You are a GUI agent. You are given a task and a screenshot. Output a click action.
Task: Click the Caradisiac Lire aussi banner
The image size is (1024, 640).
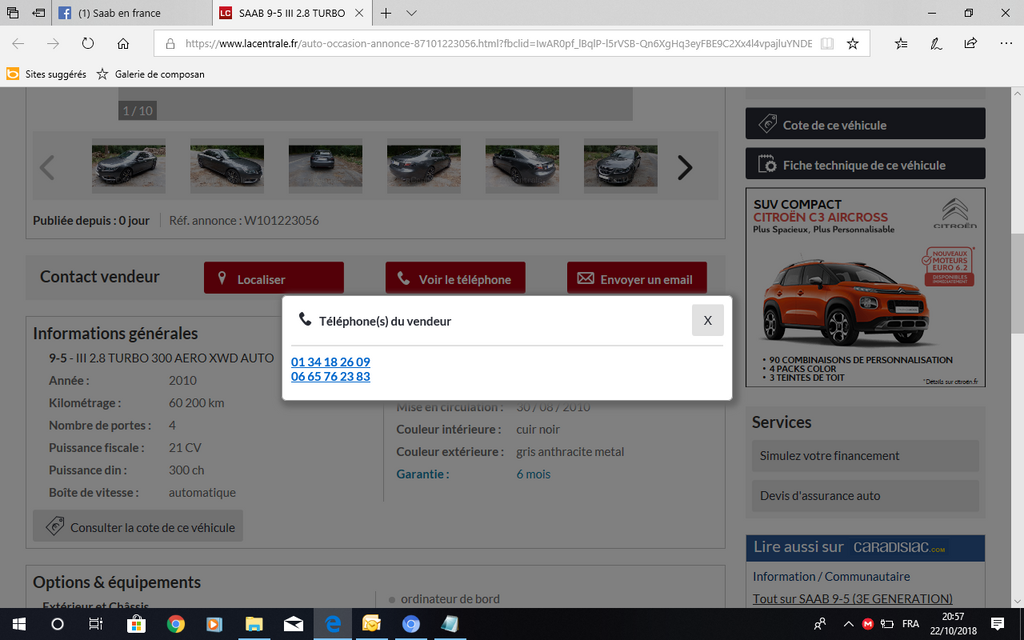(x=865, y=548)
